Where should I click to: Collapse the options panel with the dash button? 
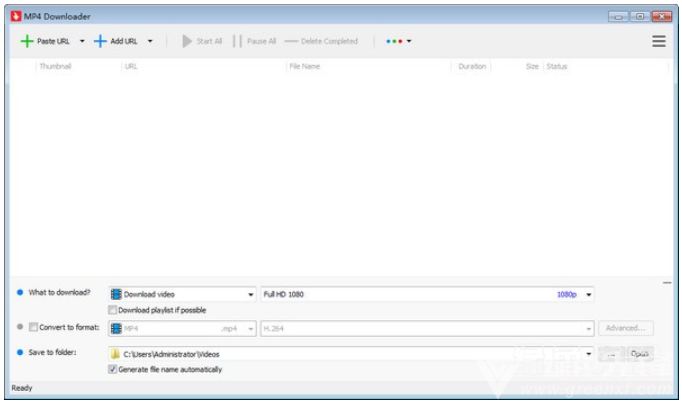pyautogui.click(x=667, y=283)
